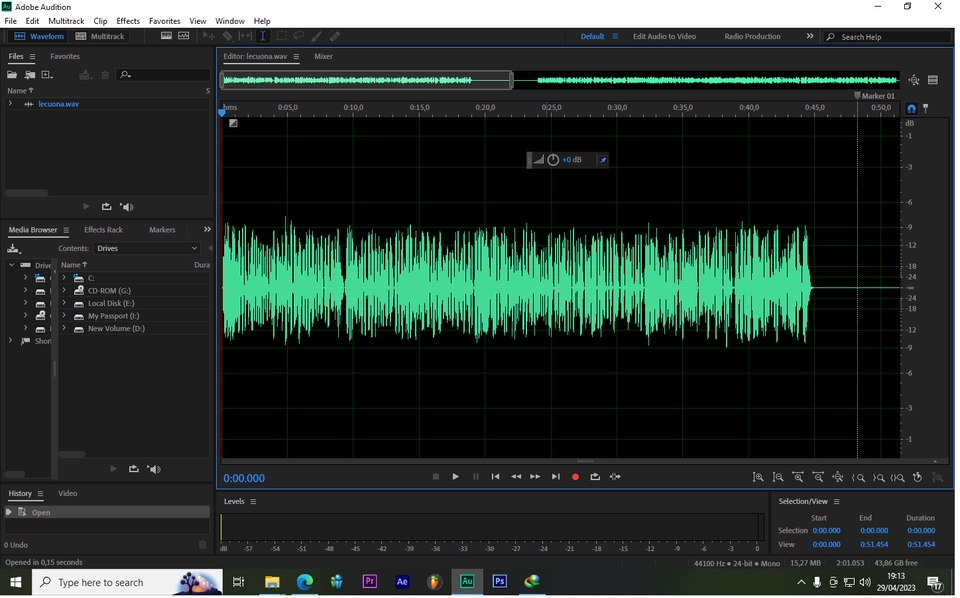Click Marker 01 on the timeline
Viewport: 960px width, 598px height.
tap(875, 96)
